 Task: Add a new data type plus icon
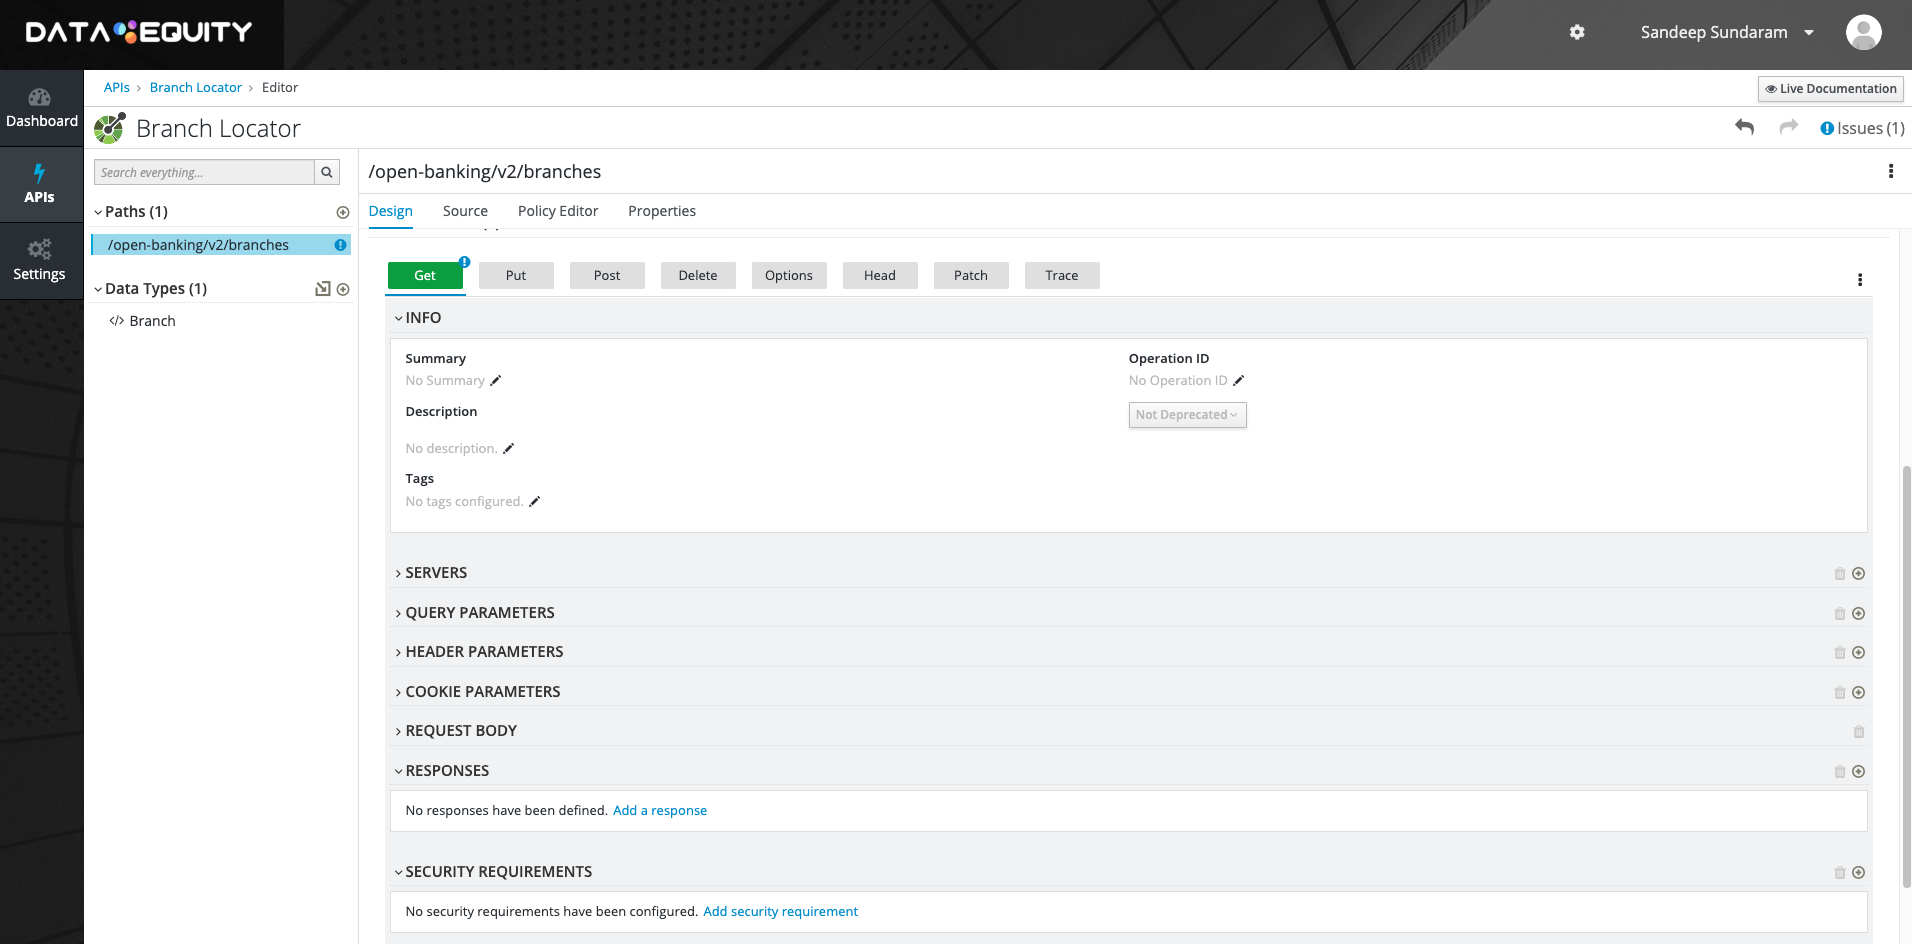click(x=343, y=289)
